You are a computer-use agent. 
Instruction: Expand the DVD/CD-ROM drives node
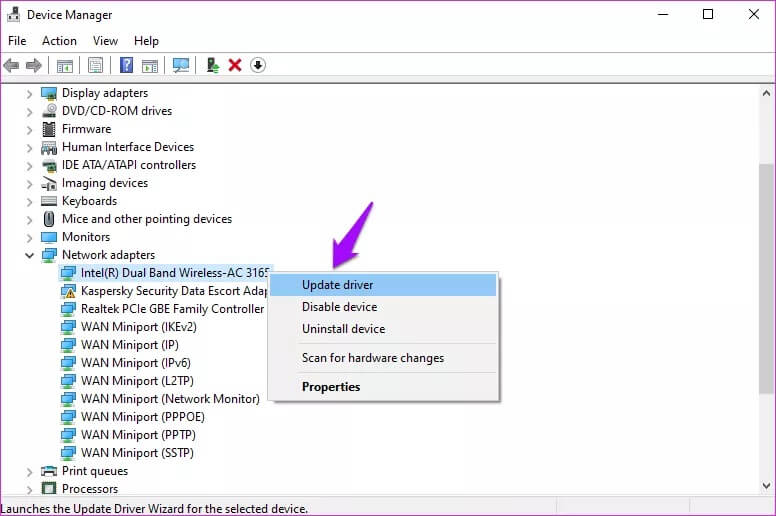coord(29,112)
